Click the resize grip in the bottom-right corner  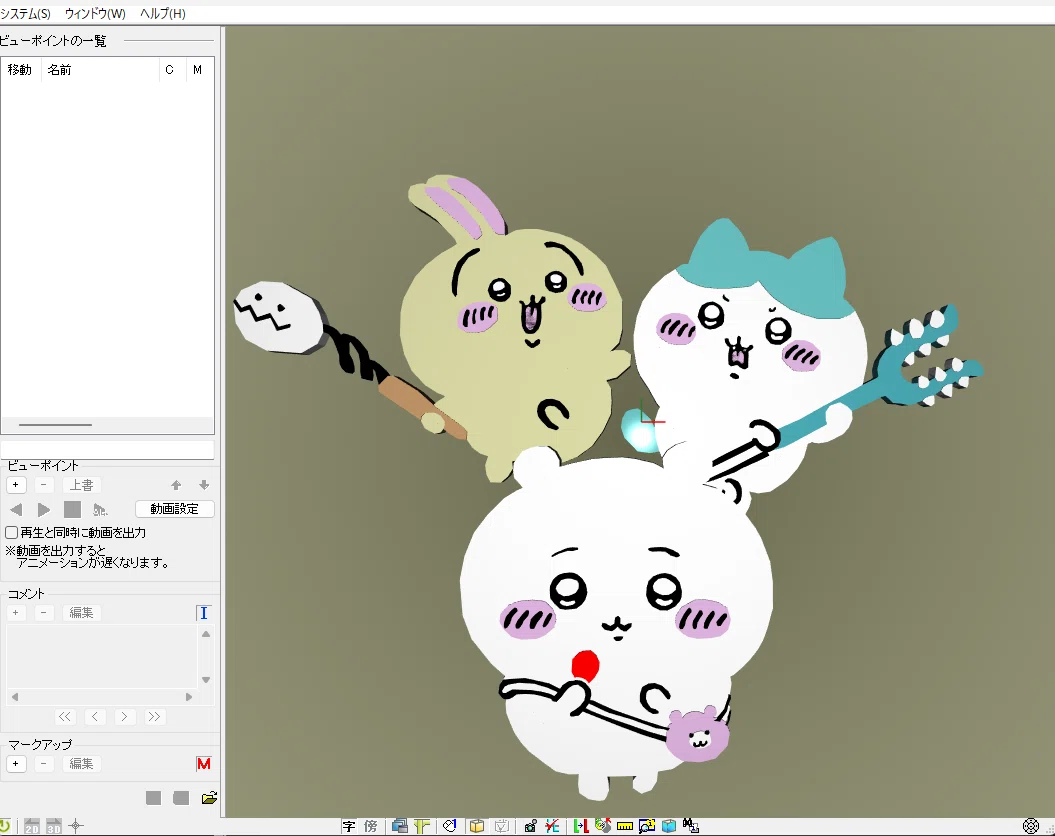[x=1050, y=829]
